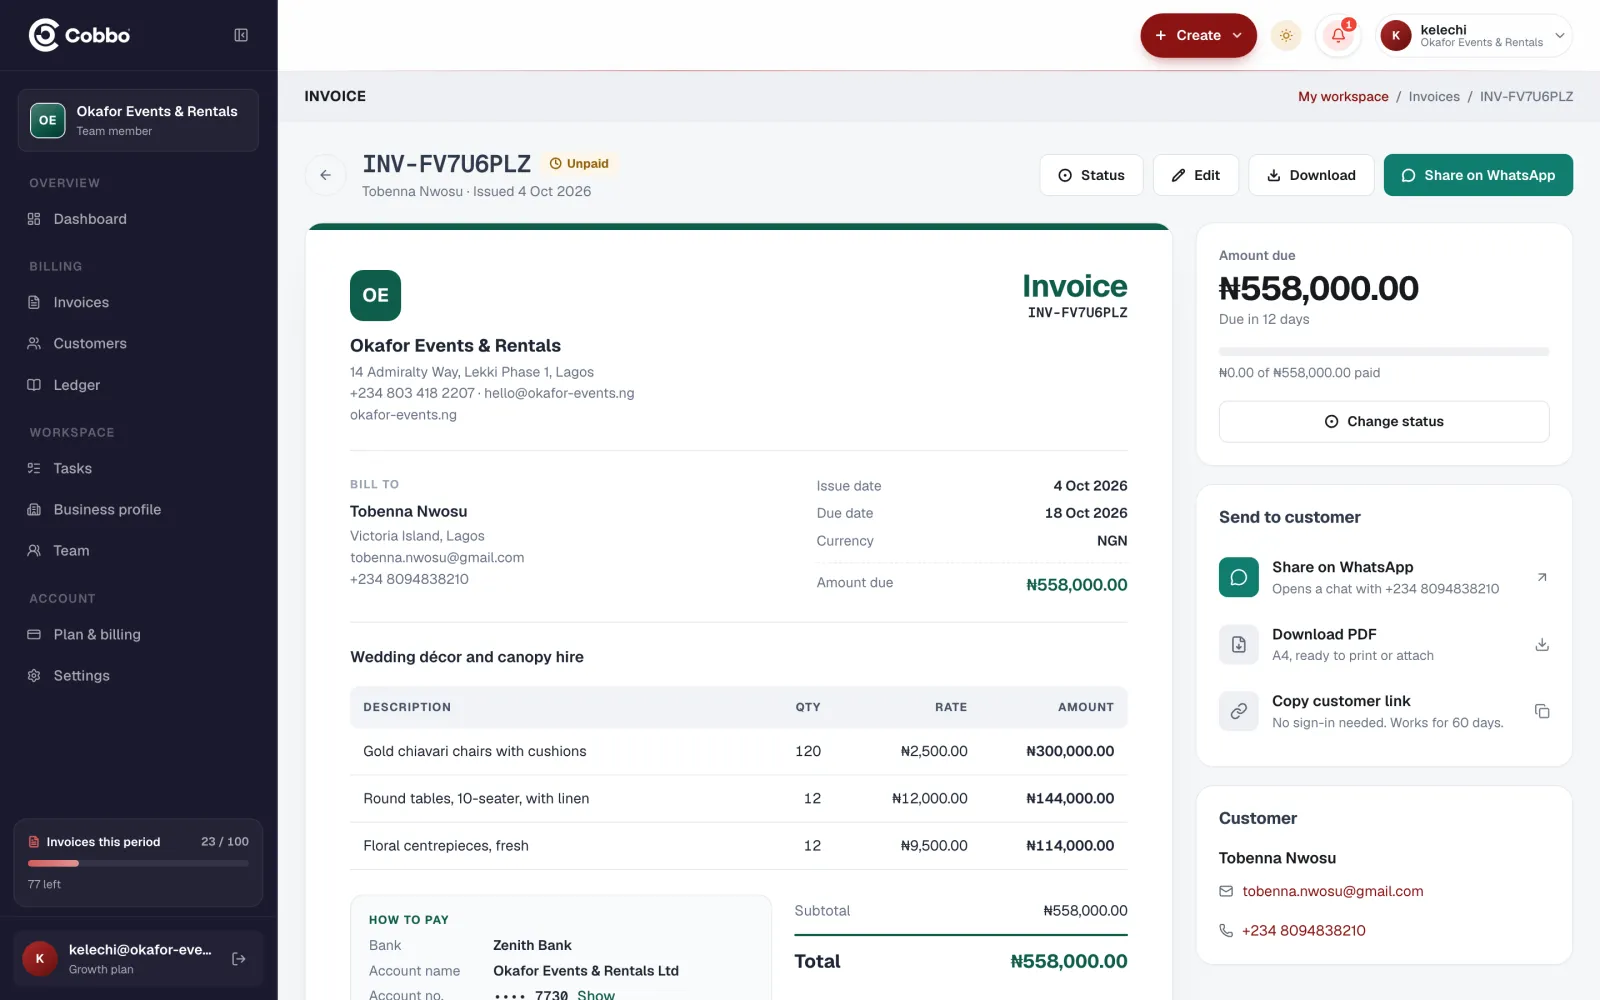Viewport: 1600px width, 1000px height.
Task: Open notifications bell
Action: [1338, 35]
